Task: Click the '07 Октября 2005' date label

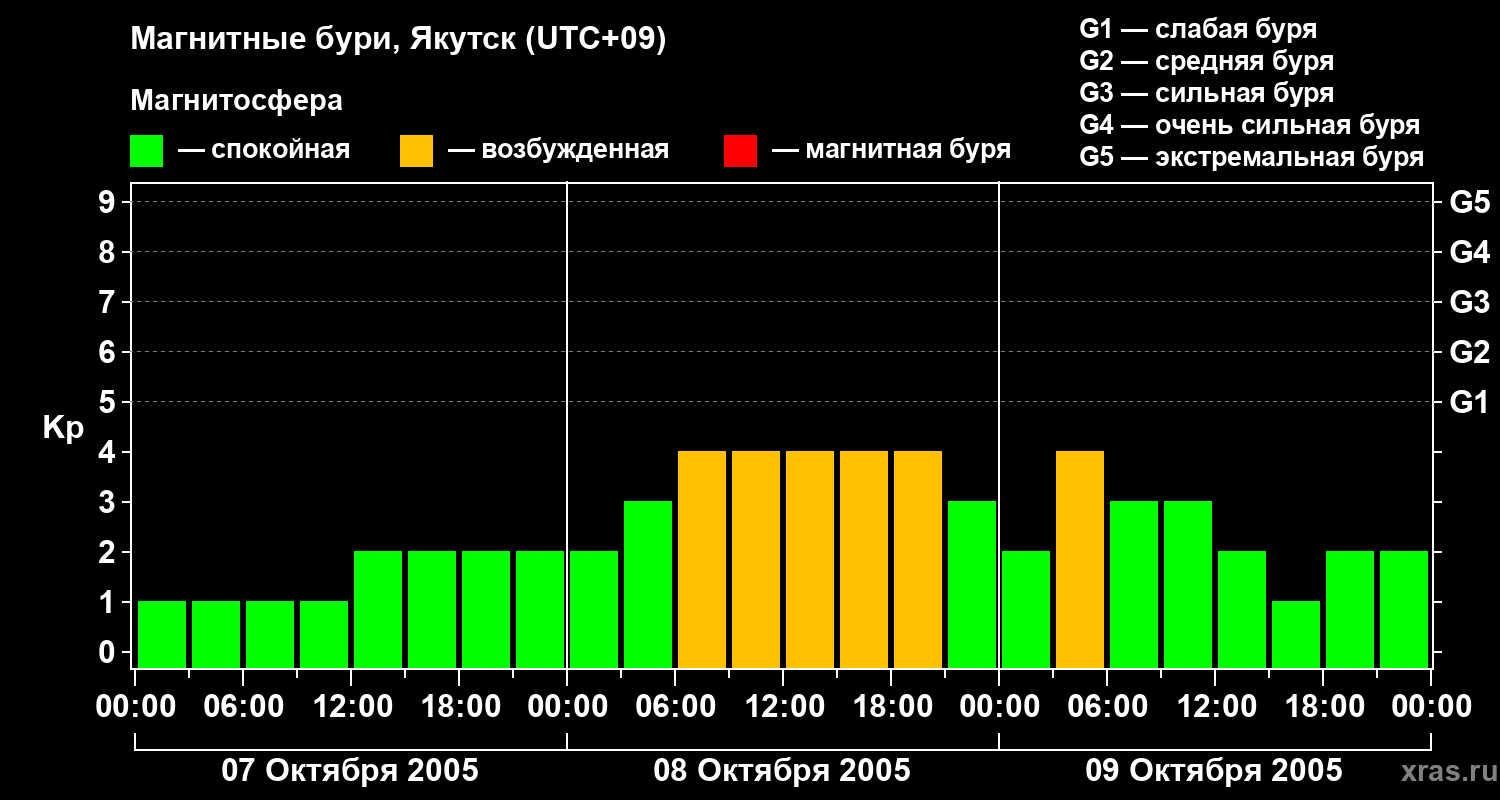Action: click(350, 771)
